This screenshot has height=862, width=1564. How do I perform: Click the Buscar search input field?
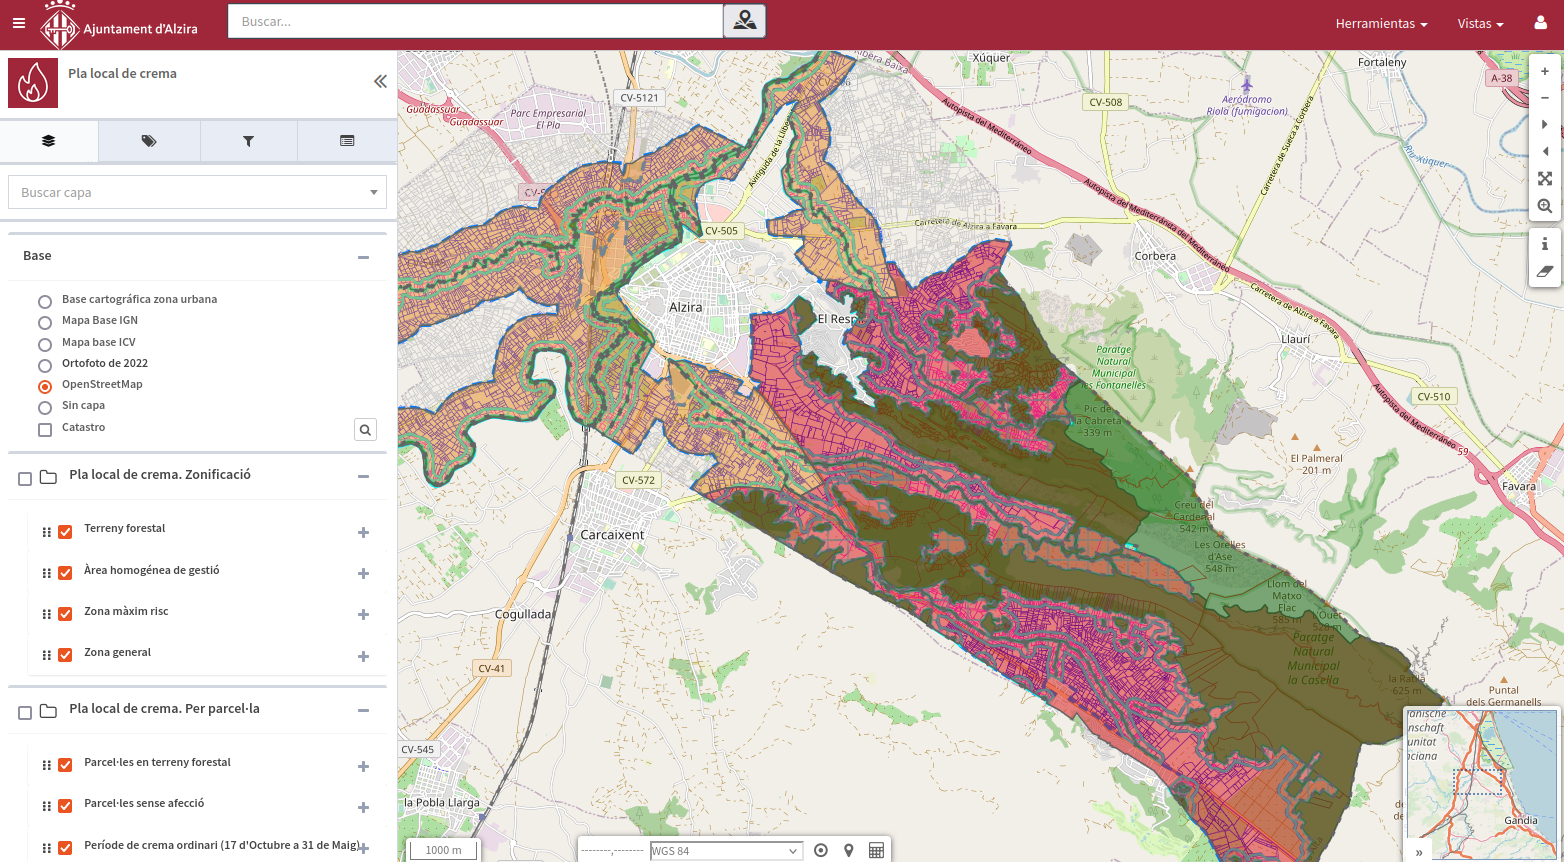pos(475,21)
